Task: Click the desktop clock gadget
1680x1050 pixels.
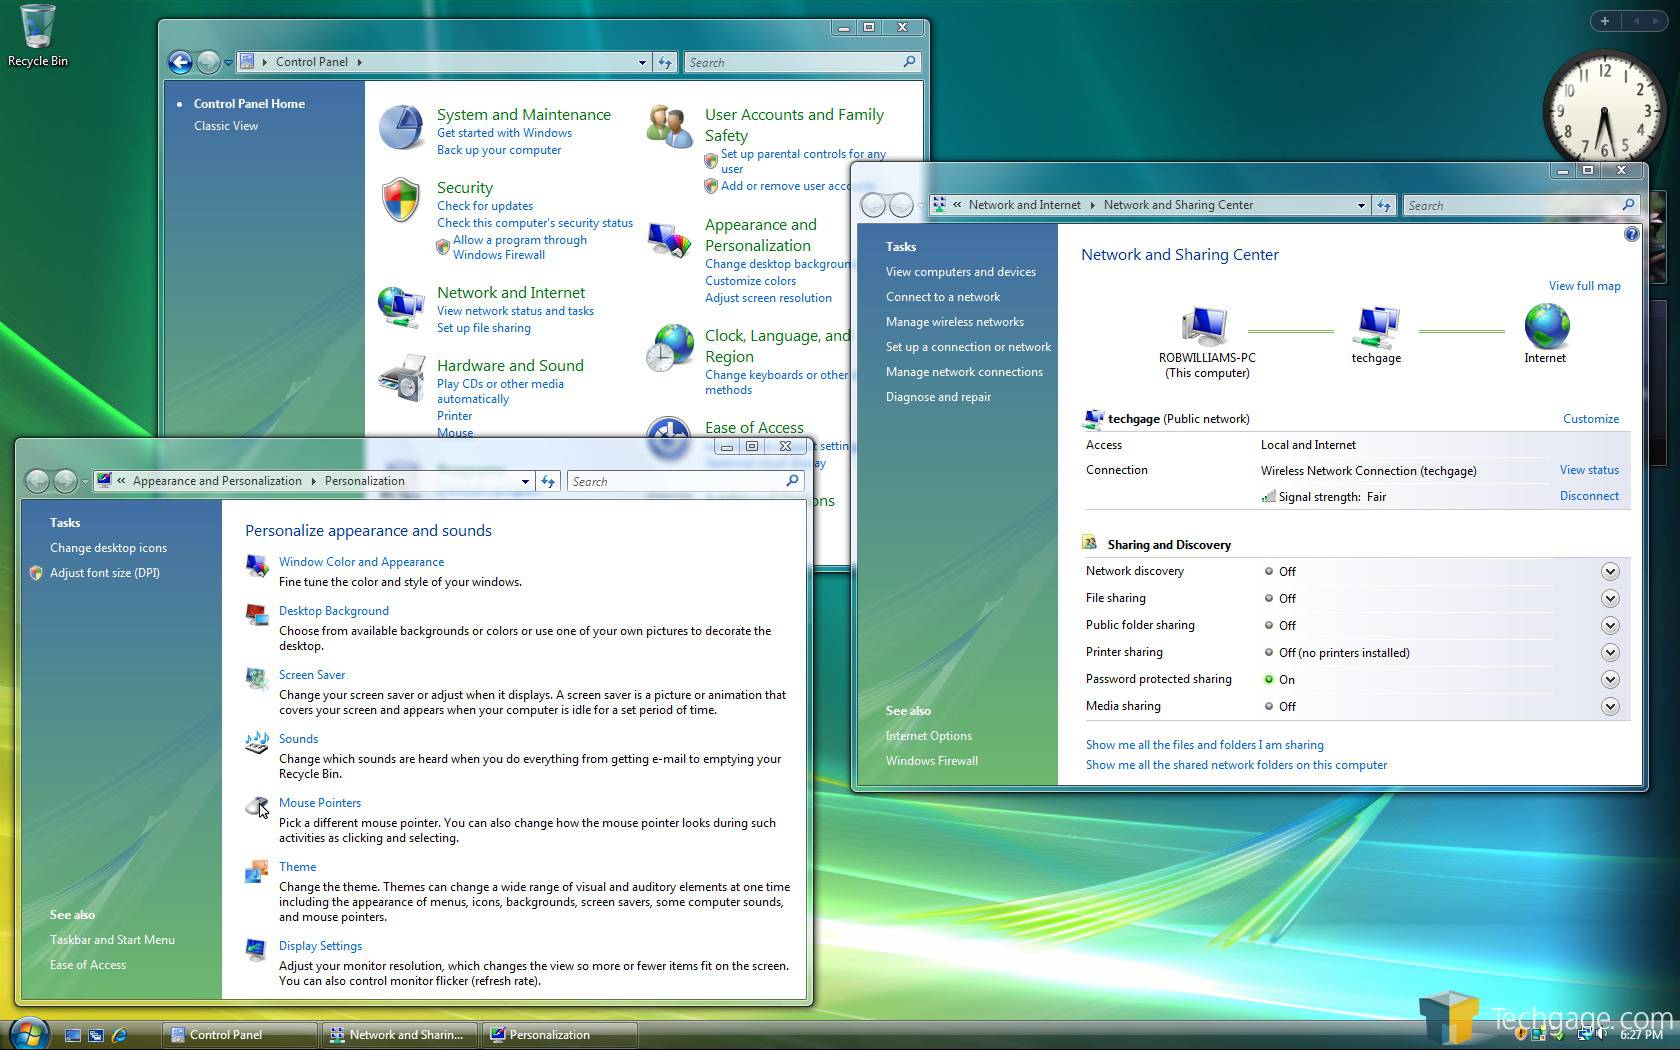Action: tap(1605, 109)
